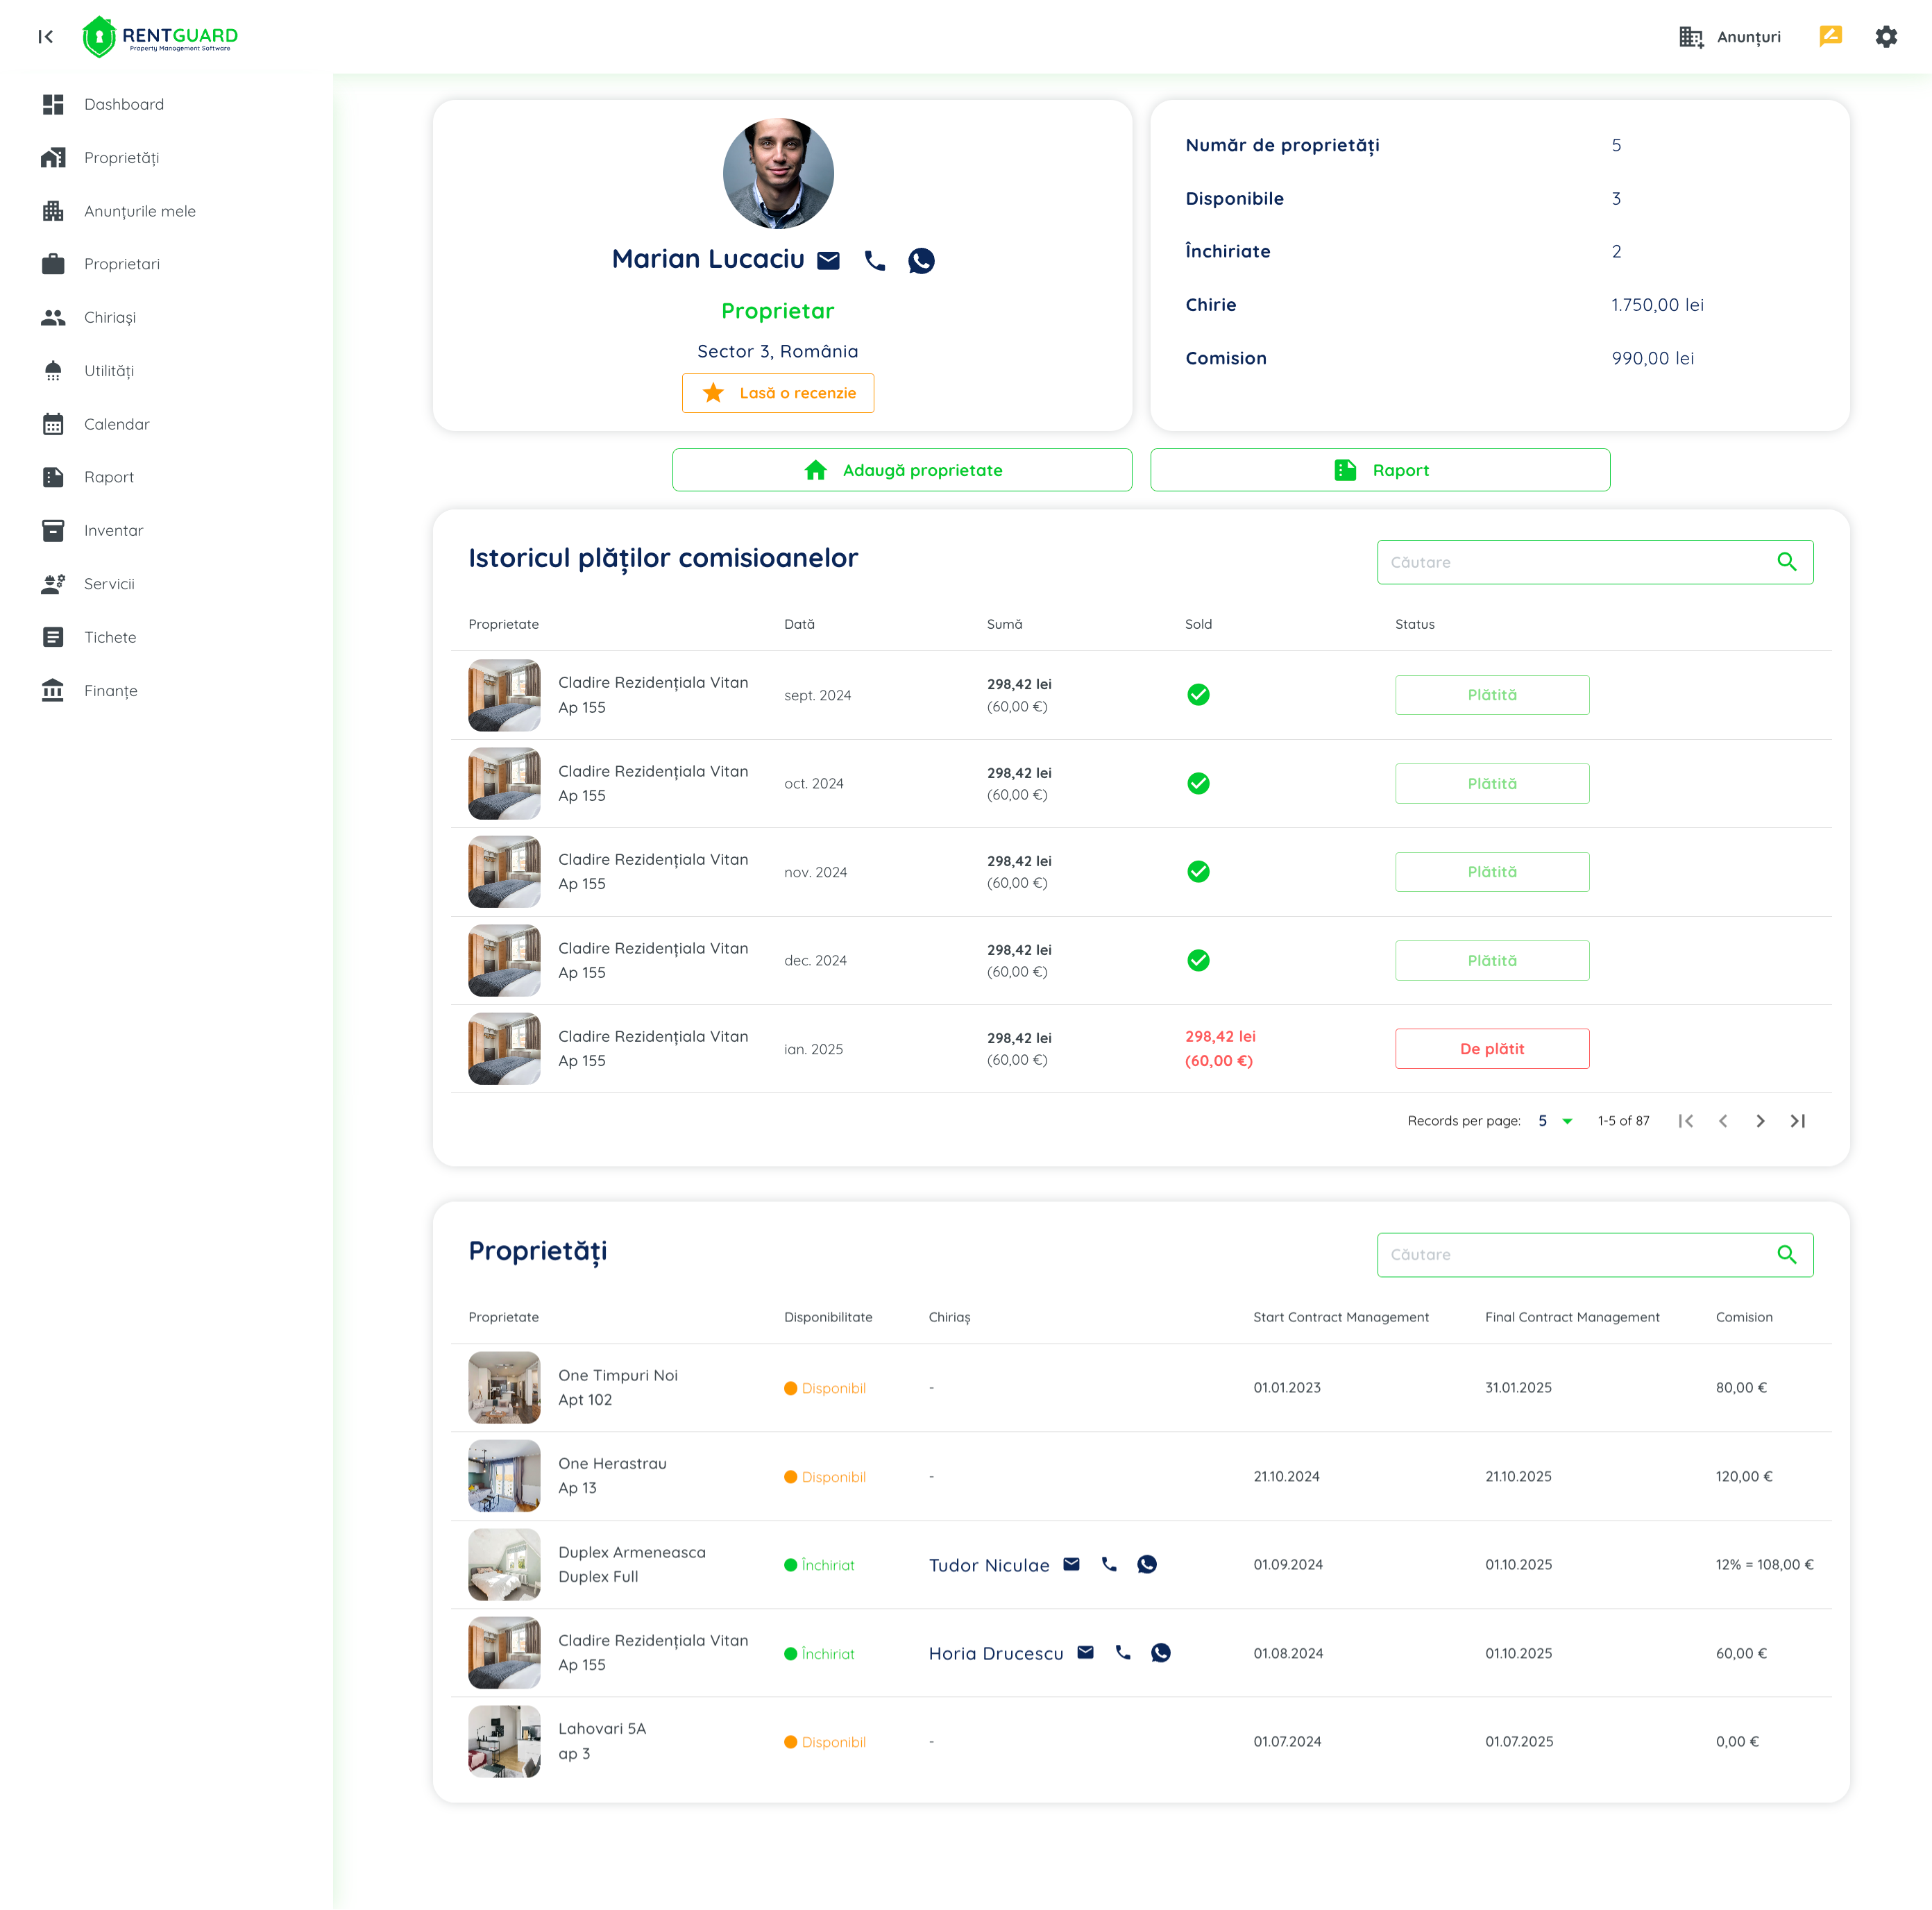Collapse the sidebar with the arrow icon
Screen dimensions: 1932x1910
point(45,37)
